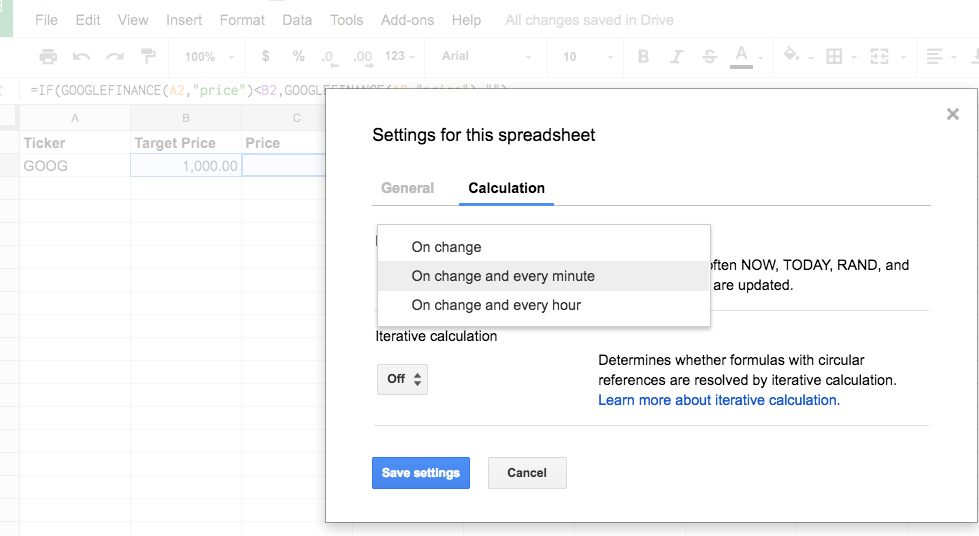979x536 pixels.
Task: Open the Merge cells tool
Action: click(880, 57)
